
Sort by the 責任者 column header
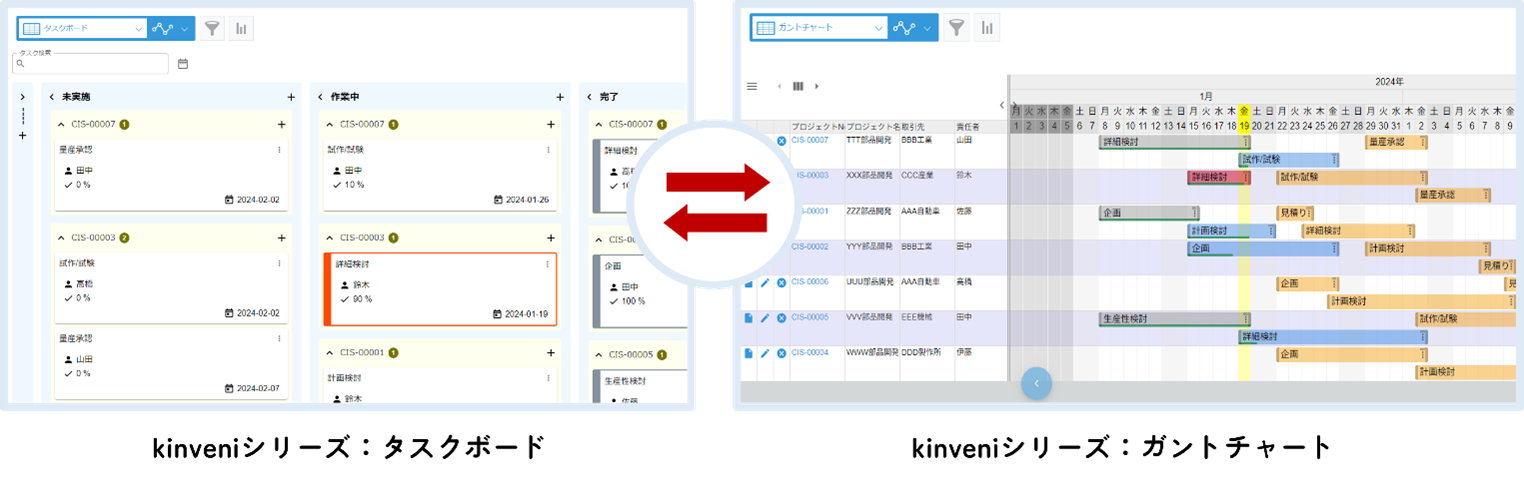(968, 127)
